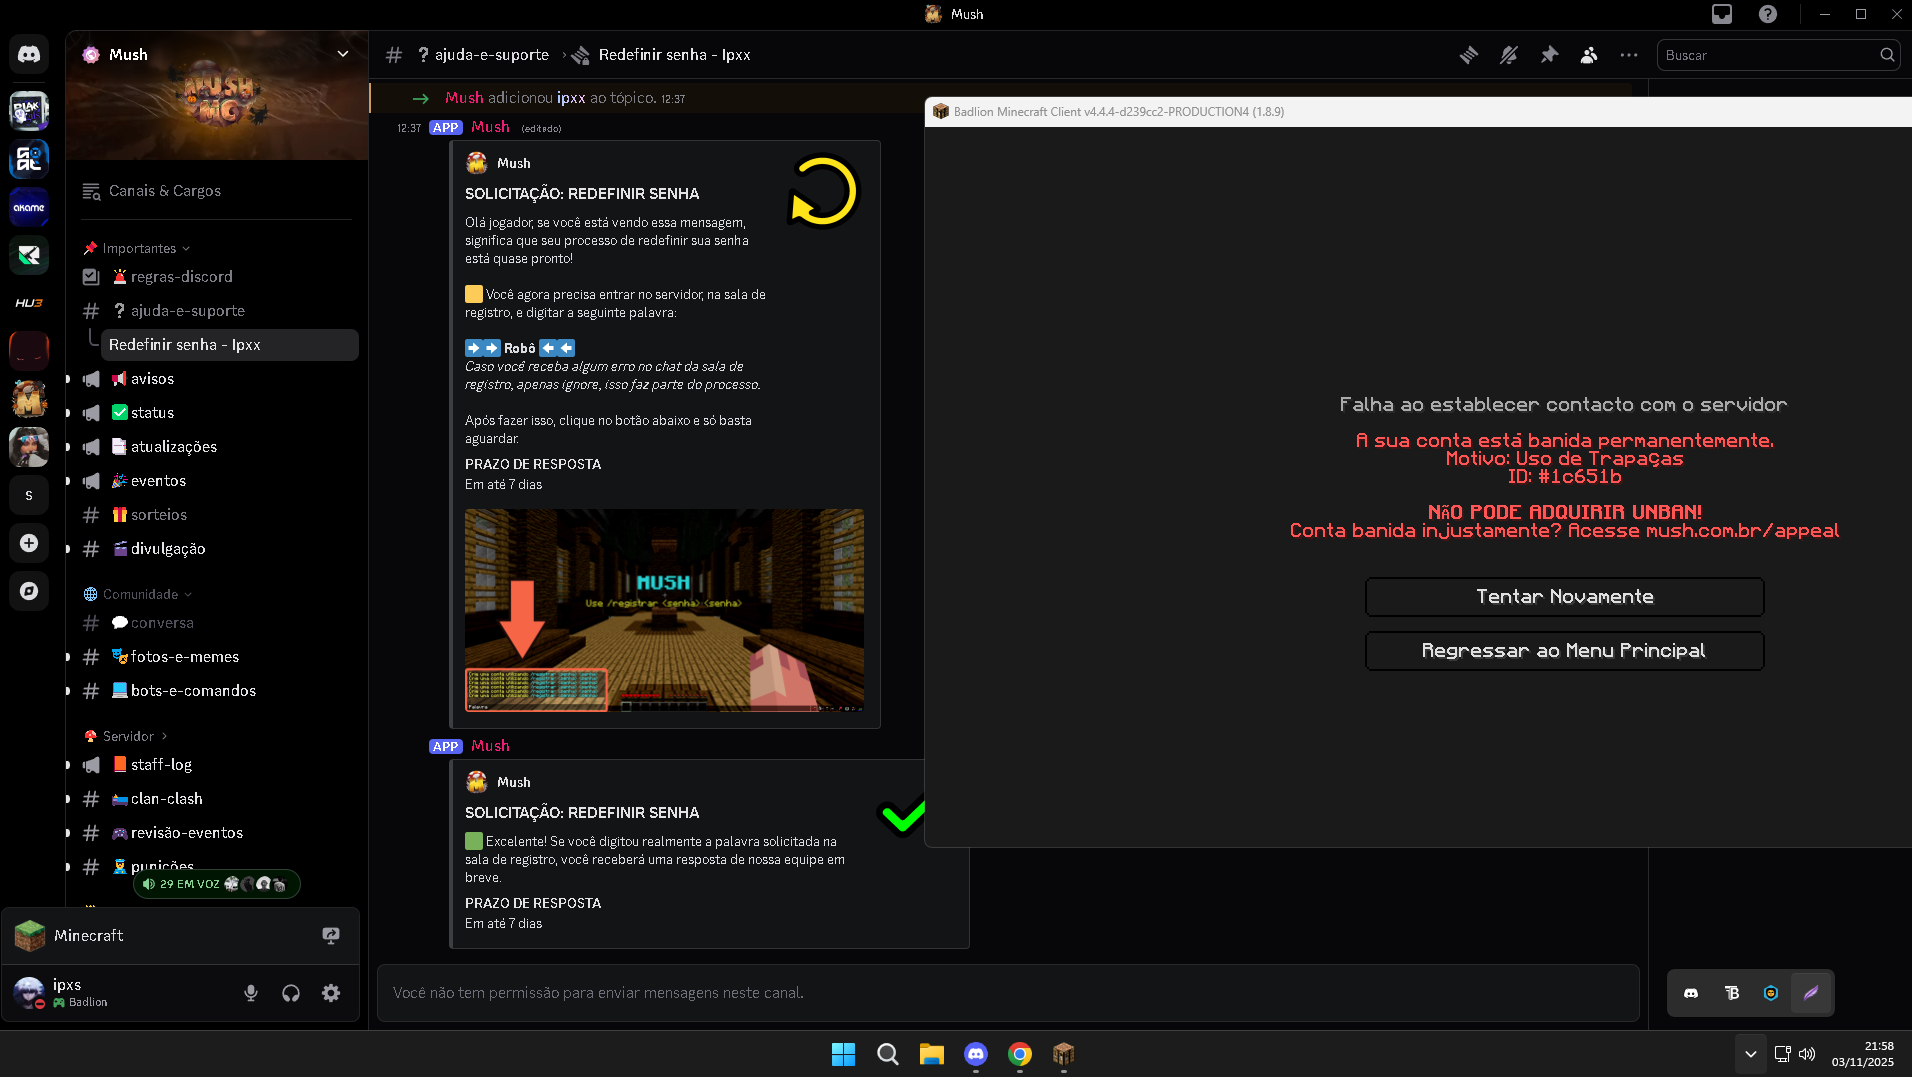
Task: Open the eventos channel
Action: (215, 481)
